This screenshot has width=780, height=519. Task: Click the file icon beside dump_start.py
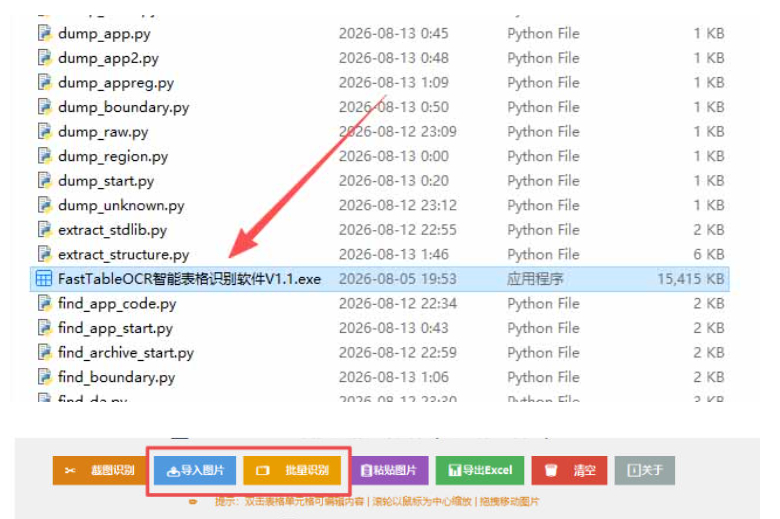(x=44, y=181)
